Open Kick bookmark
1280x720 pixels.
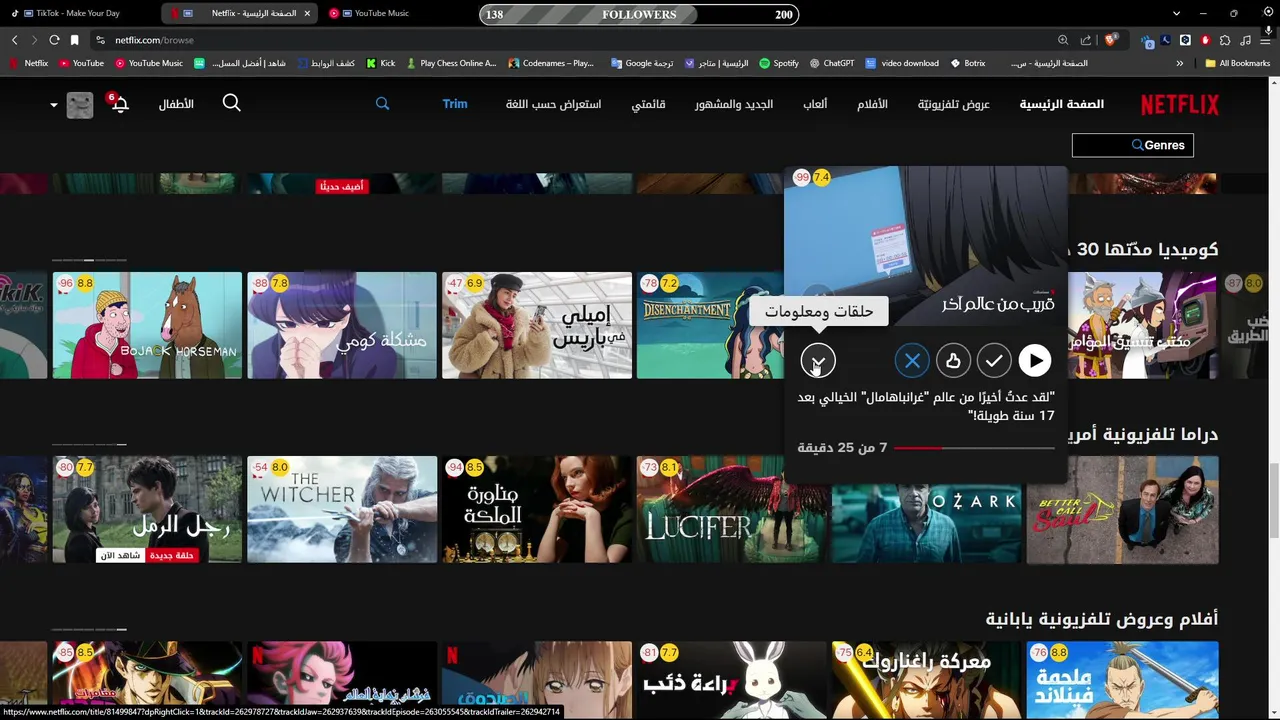(380, 63)
